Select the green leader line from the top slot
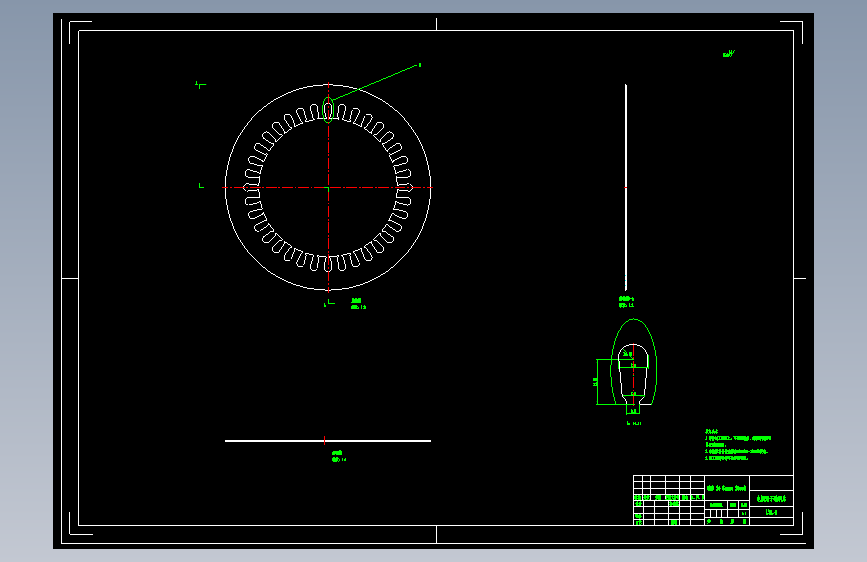Viewport: 867px width, 562px height. [374, 82]
